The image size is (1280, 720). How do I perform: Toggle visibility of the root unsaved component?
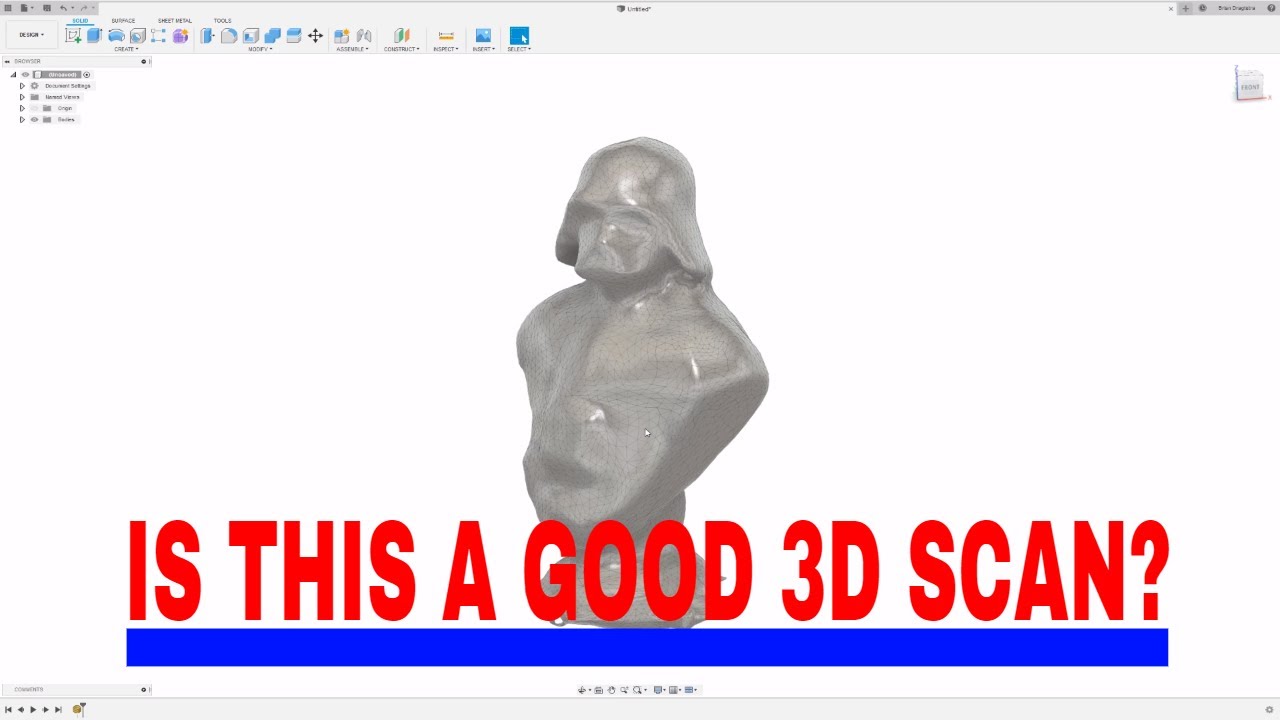(25, 75)
